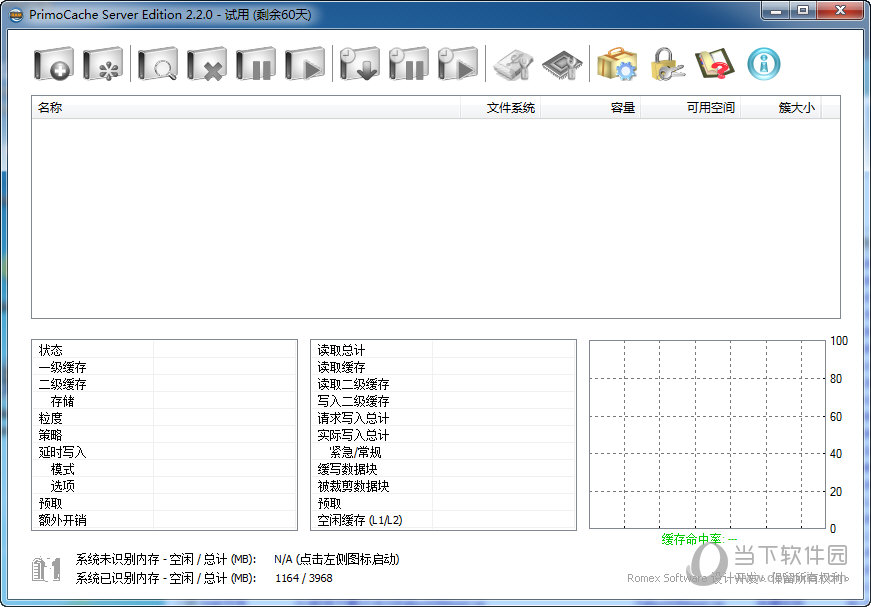The image size is (871, 607).
Task: Click the create new cache task icon
Action: pos(53,64)
